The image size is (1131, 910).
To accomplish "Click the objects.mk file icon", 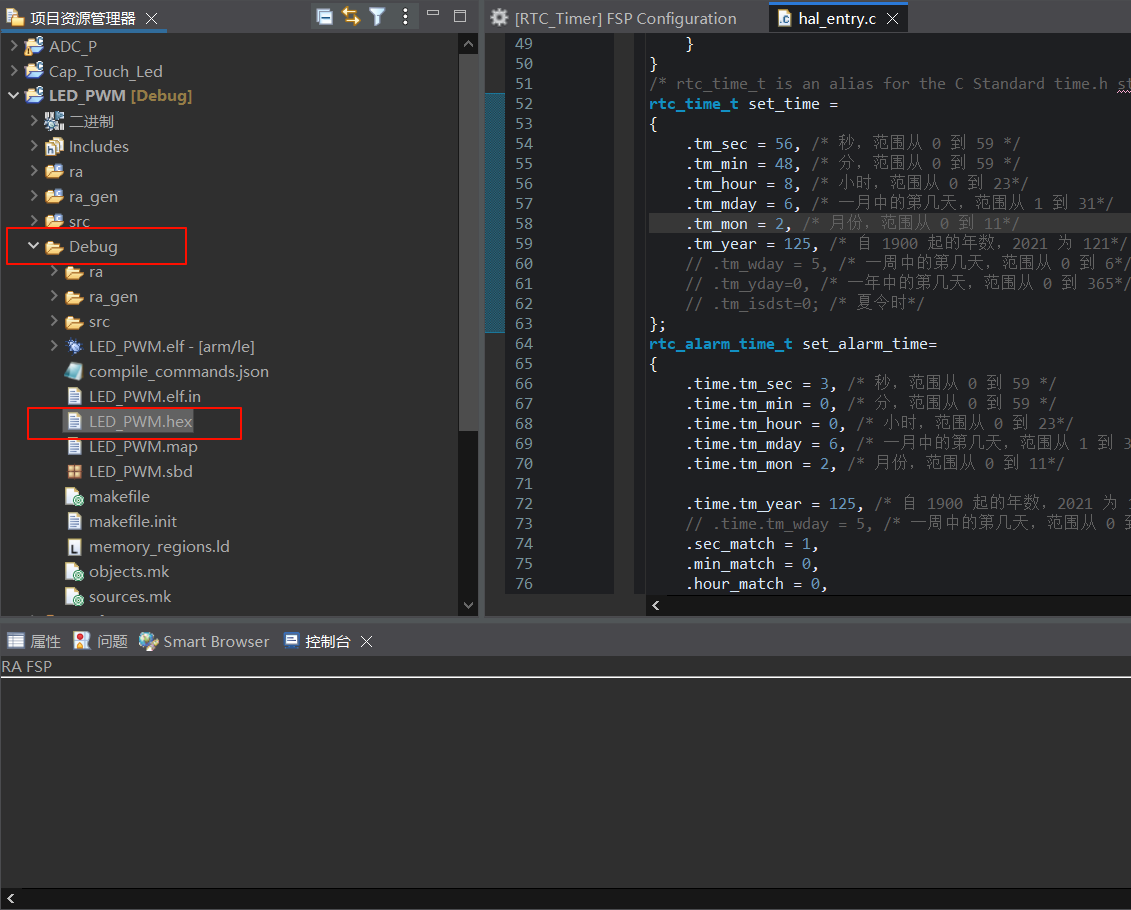I will [74, 573].
